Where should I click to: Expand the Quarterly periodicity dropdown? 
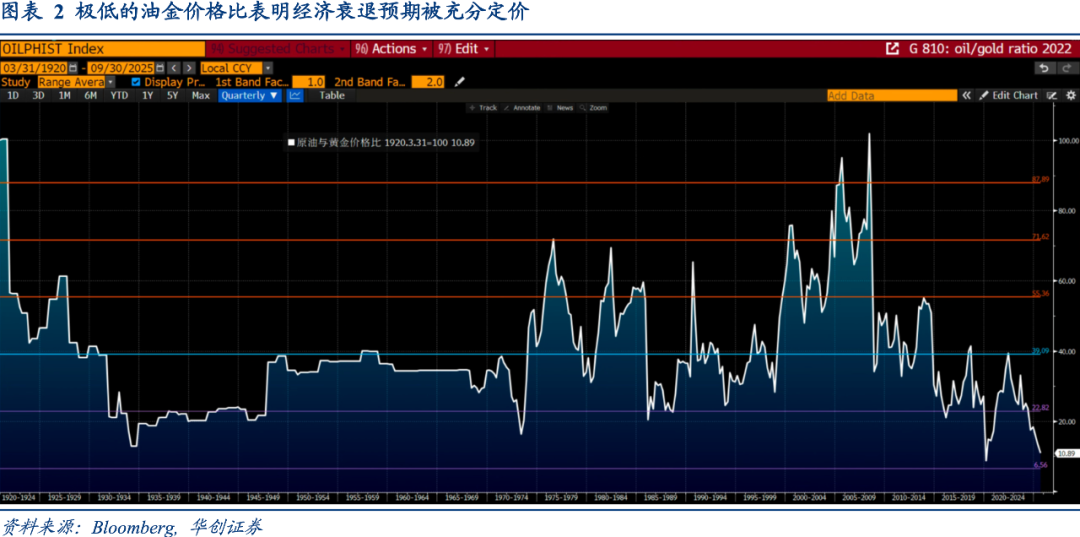point(250,96)
